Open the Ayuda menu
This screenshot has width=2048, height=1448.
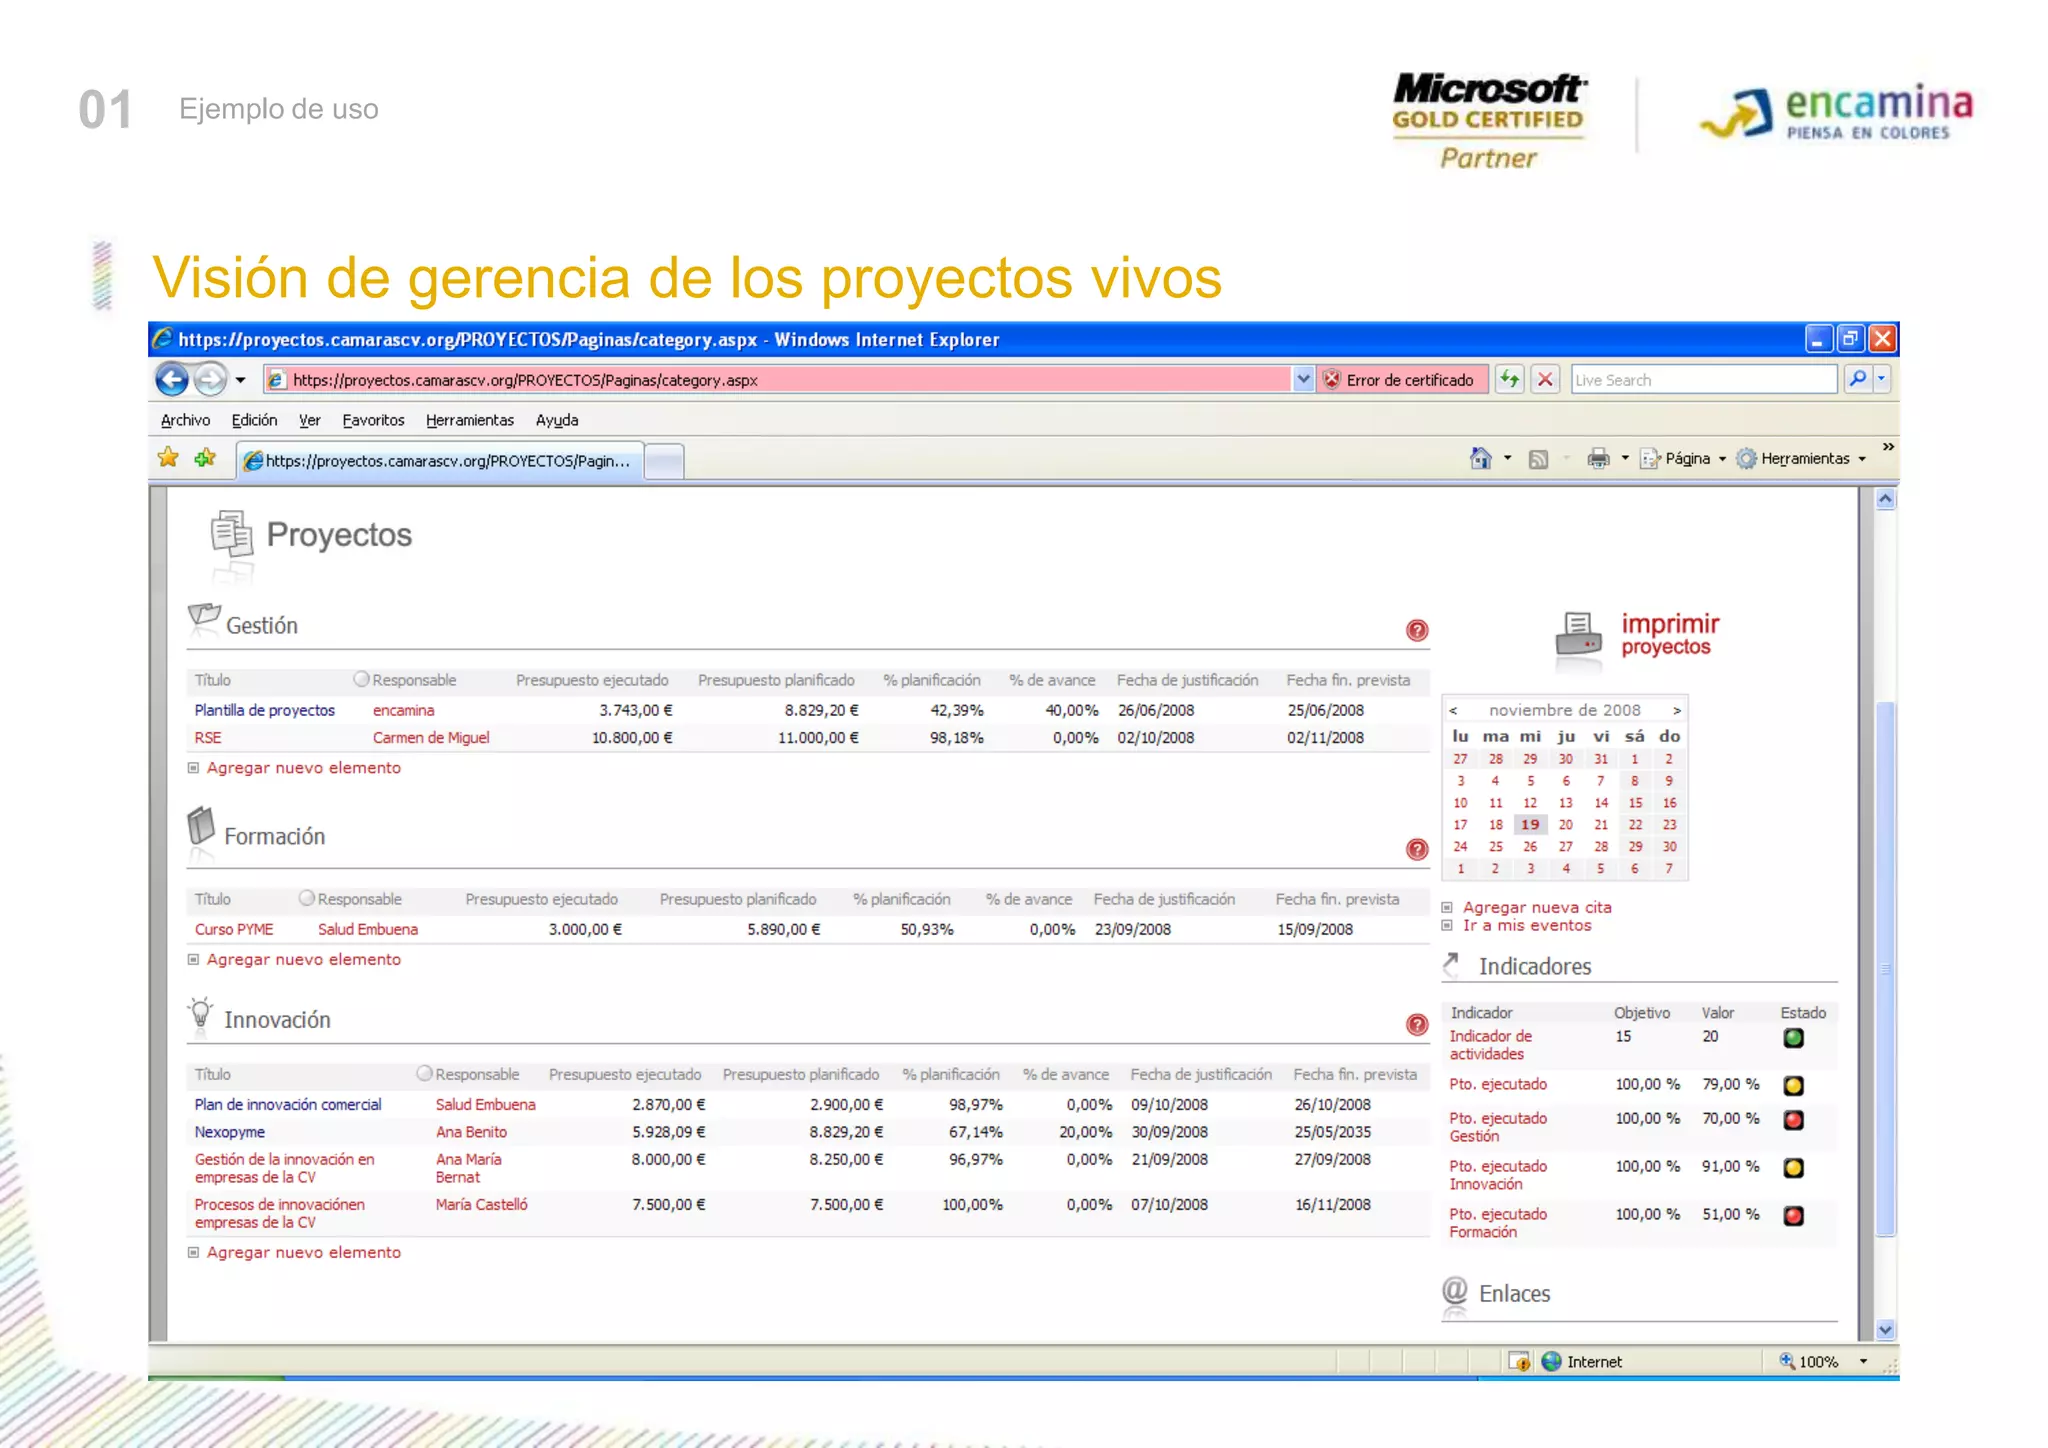(557, 420)
